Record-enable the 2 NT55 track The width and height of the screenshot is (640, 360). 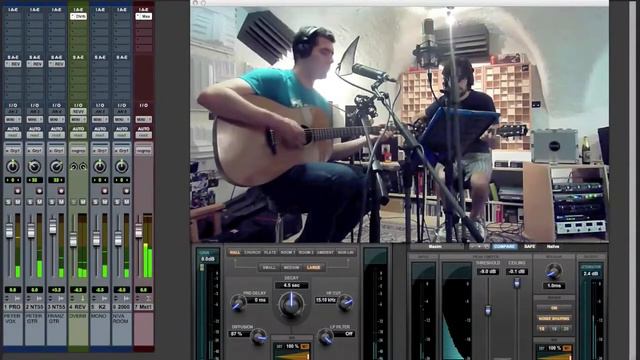click(39, 191)
